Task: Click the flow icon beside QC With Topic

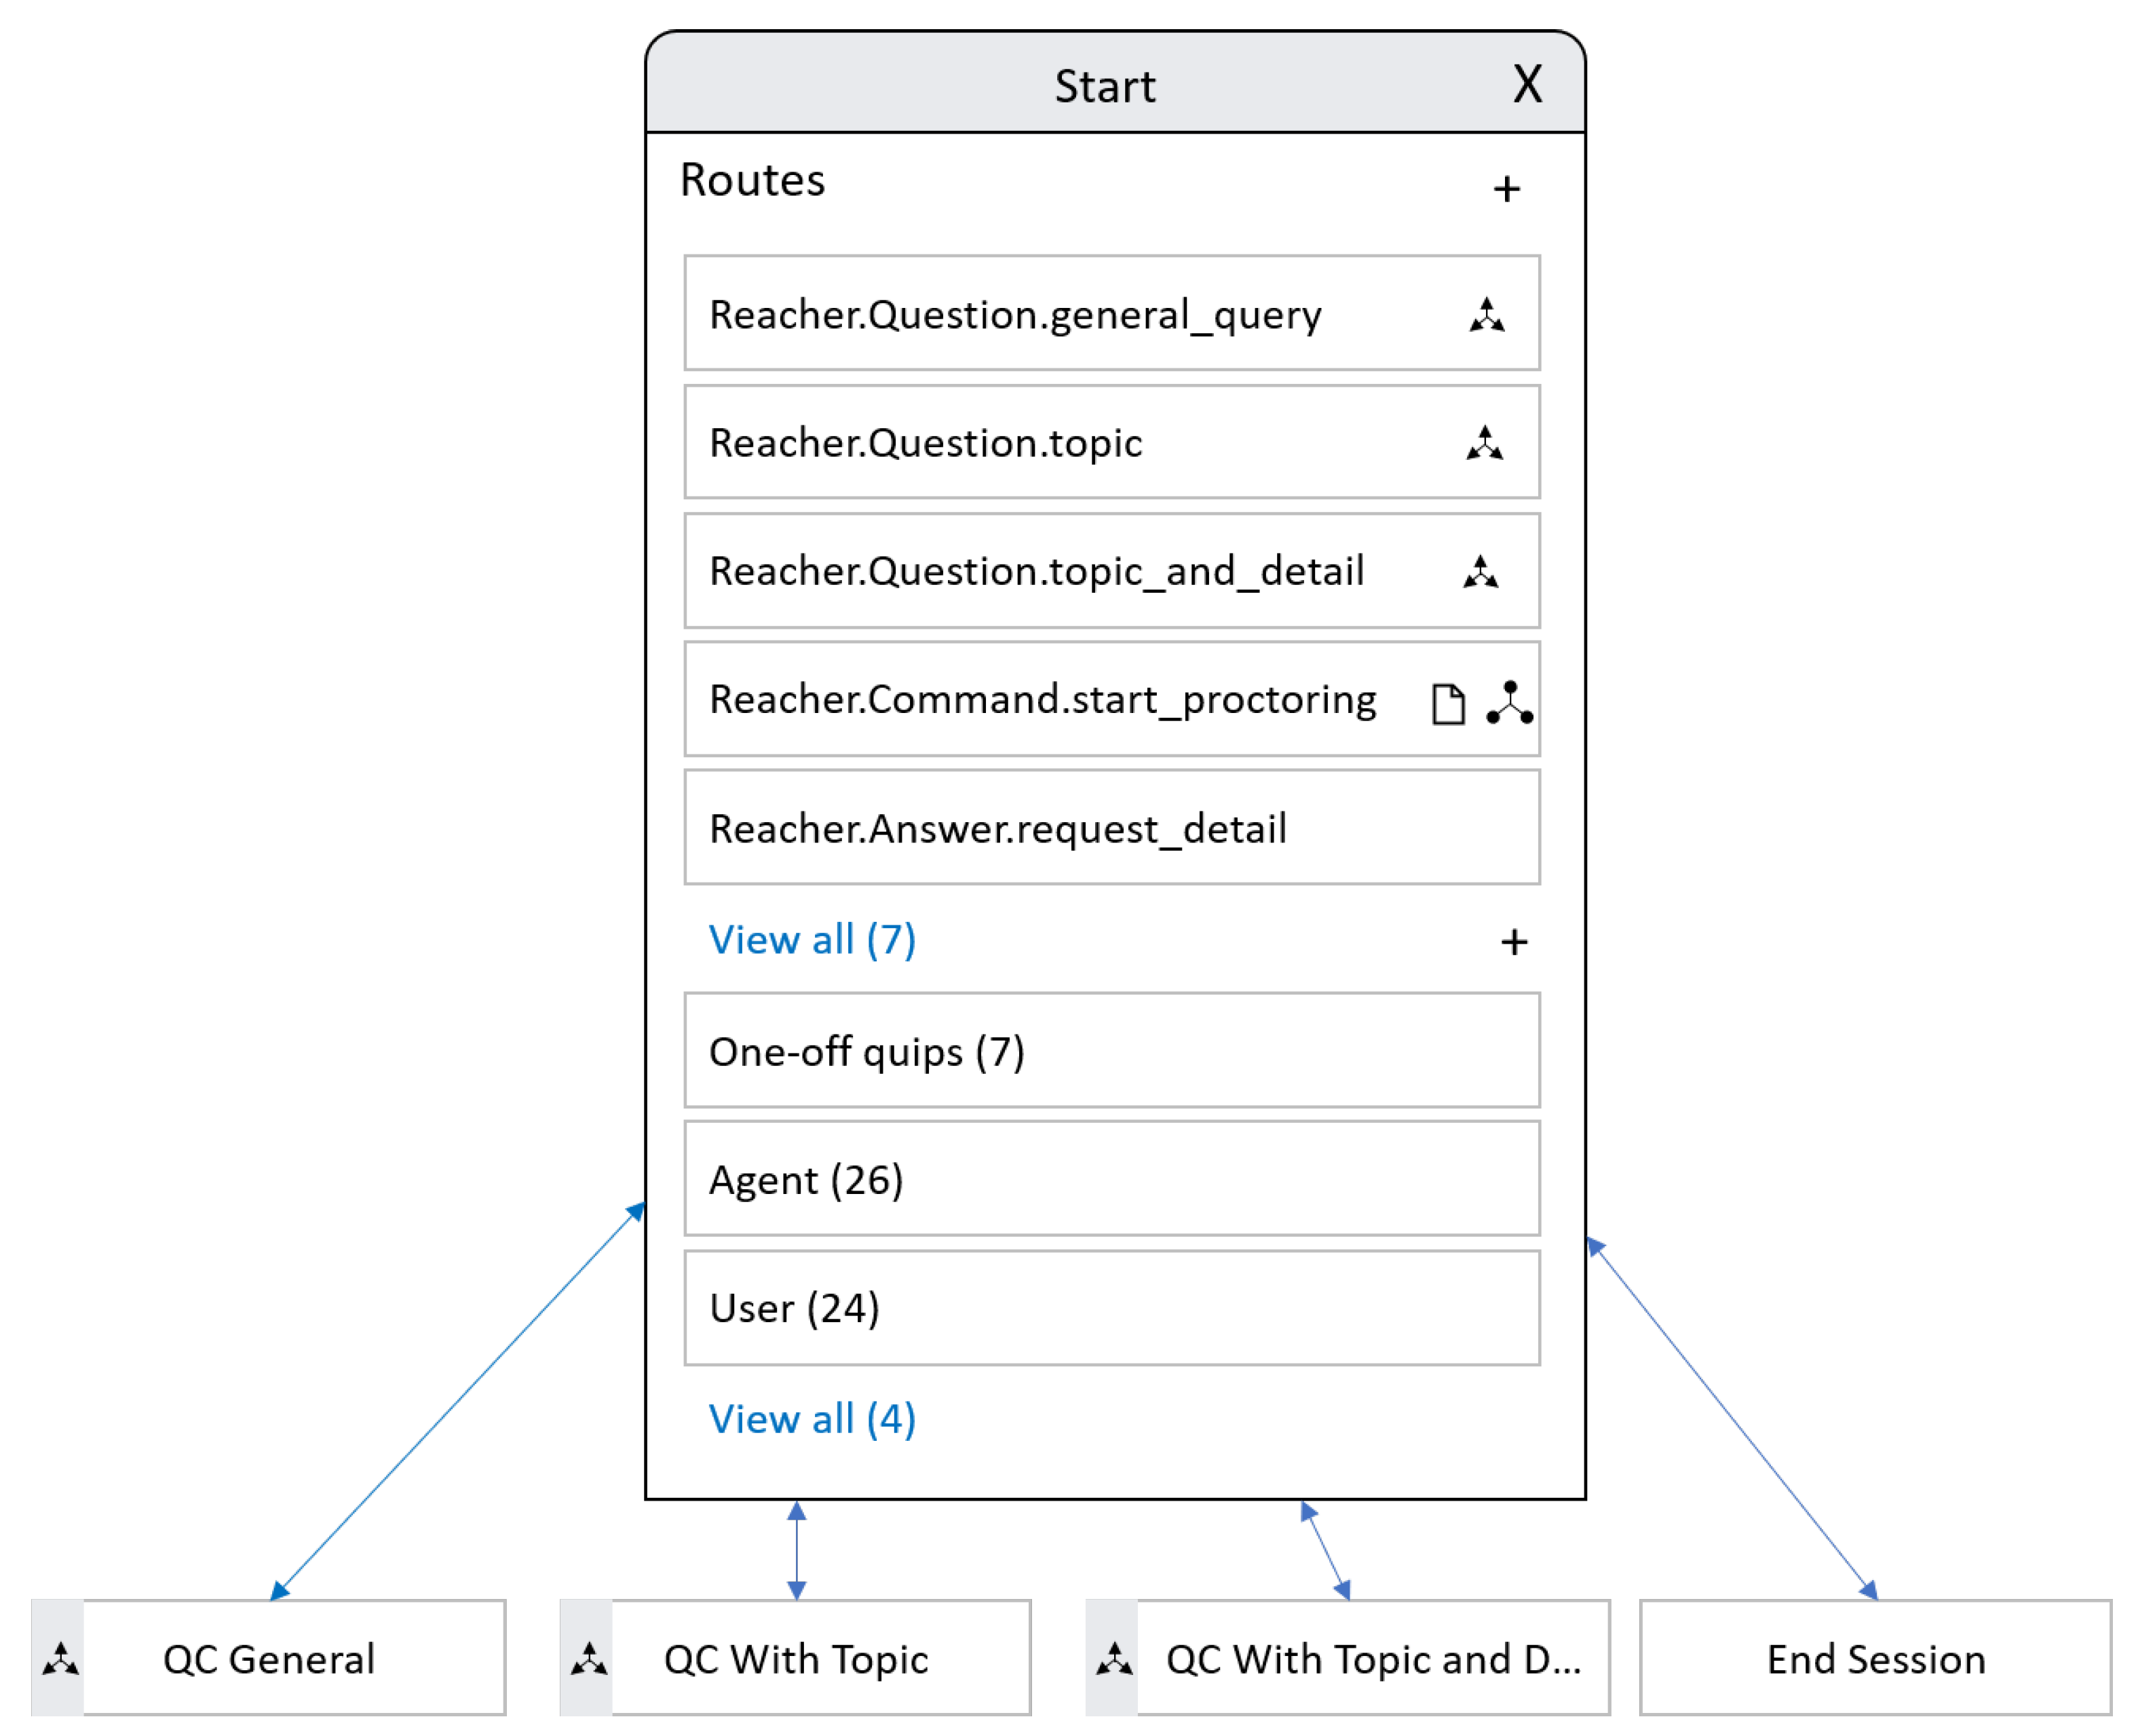Action: tap(588, 1658)
